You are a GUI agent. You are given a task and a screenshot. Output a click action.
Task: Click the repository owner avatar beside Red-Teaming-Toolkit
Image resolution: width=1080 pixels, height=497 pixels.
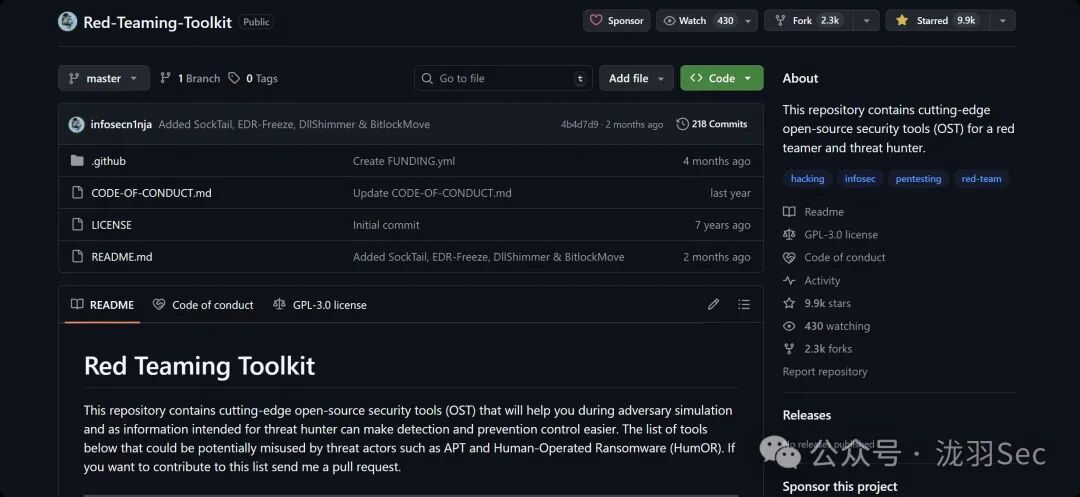pyautogui.click(x=68, y=21)
